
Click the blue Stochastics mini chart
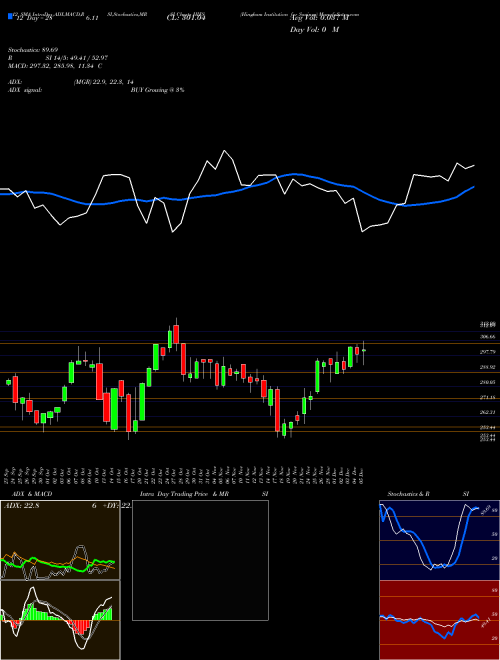[439, 540]
